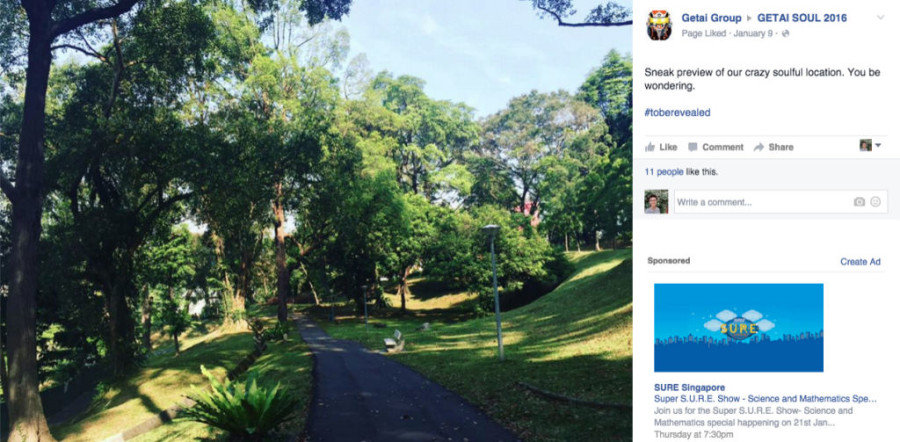Click the park photo in the post
Viewport: 900px width, 442px height.
[x=316, y=221]
